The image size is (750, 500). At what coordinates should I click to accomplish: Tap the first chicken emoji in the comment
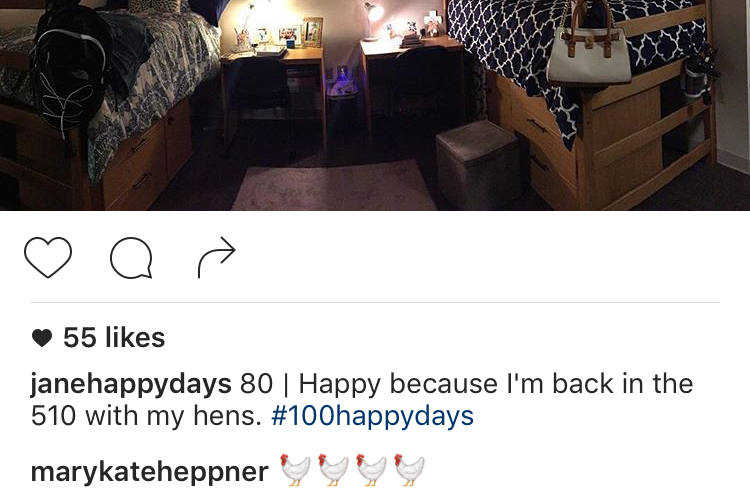pos(295,470)
